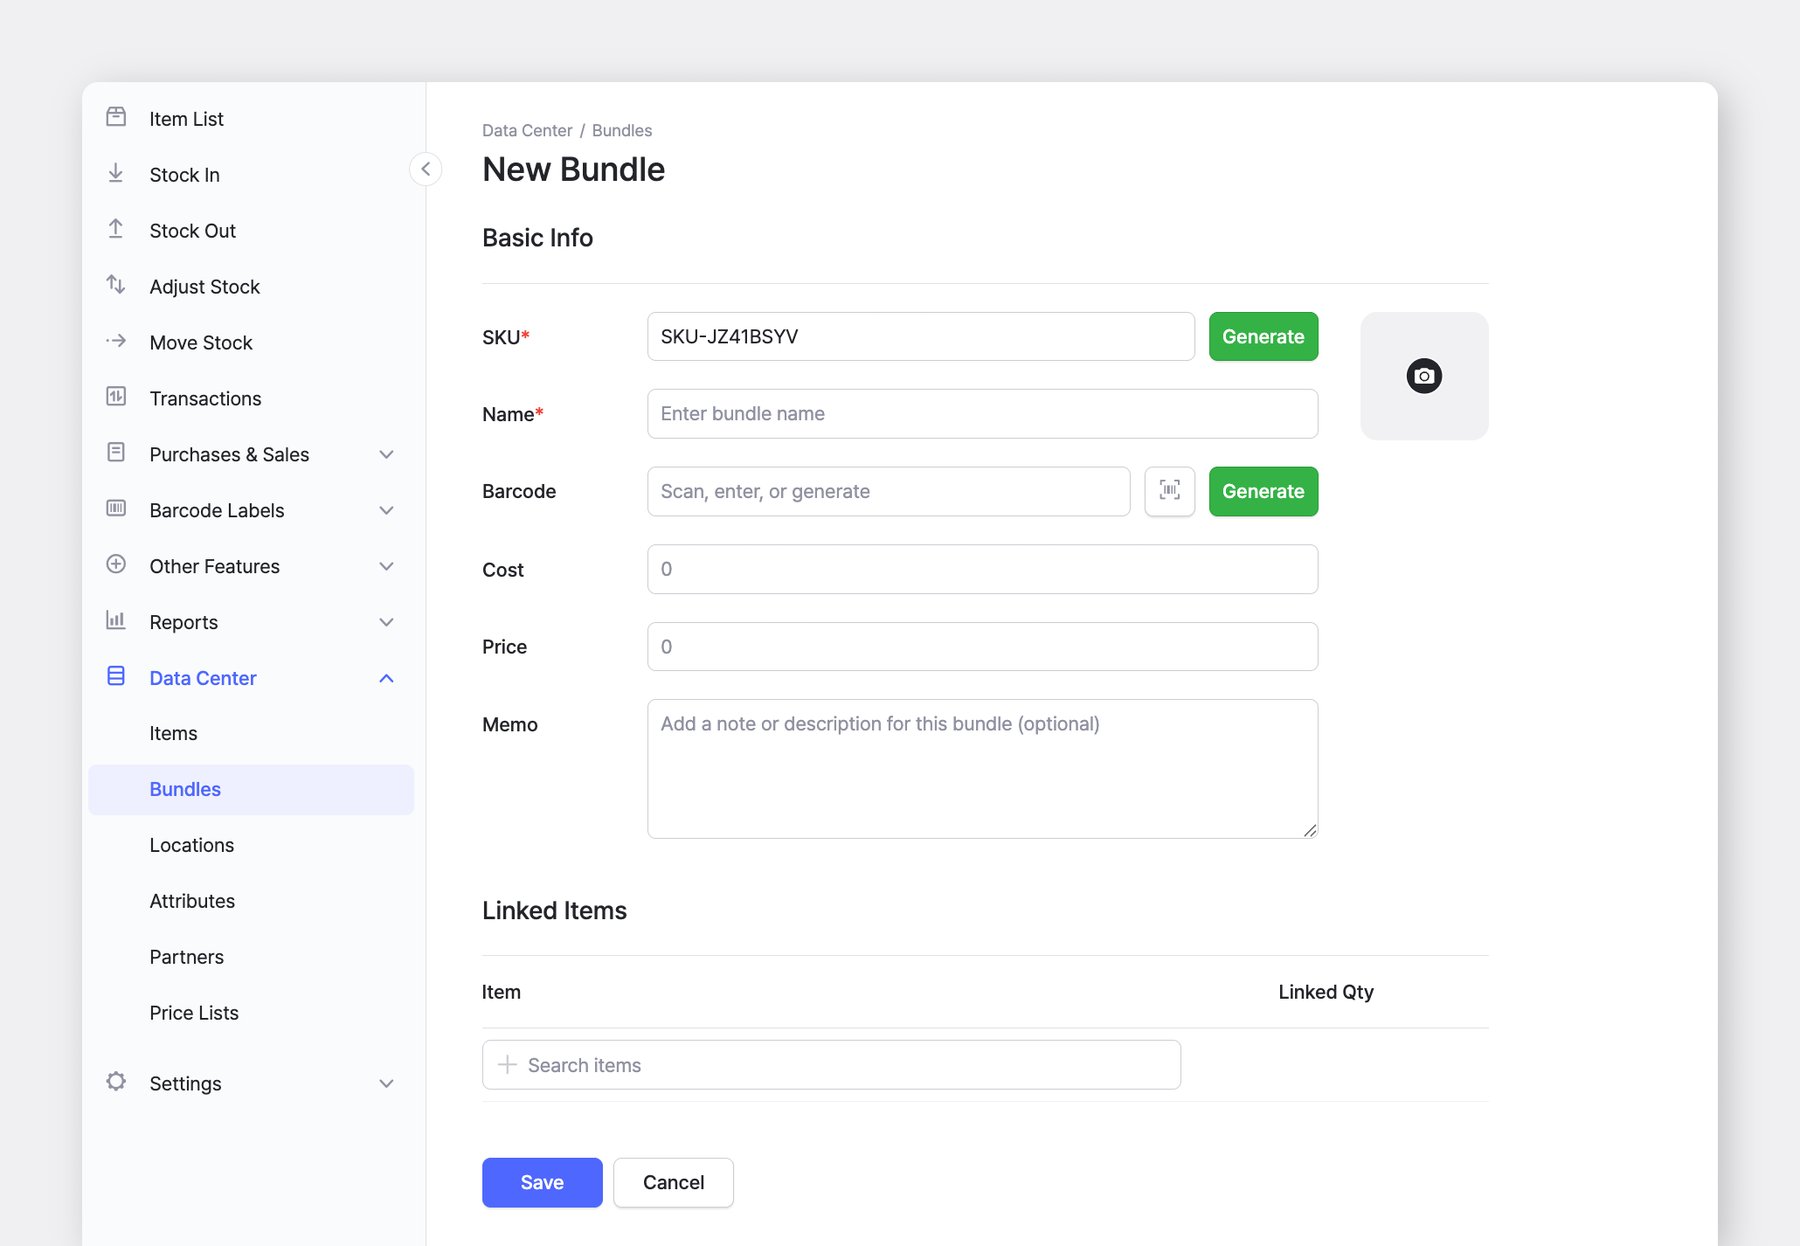
Task: Click the Stock Out upload-arrow icon
Action: pos(116,230)
